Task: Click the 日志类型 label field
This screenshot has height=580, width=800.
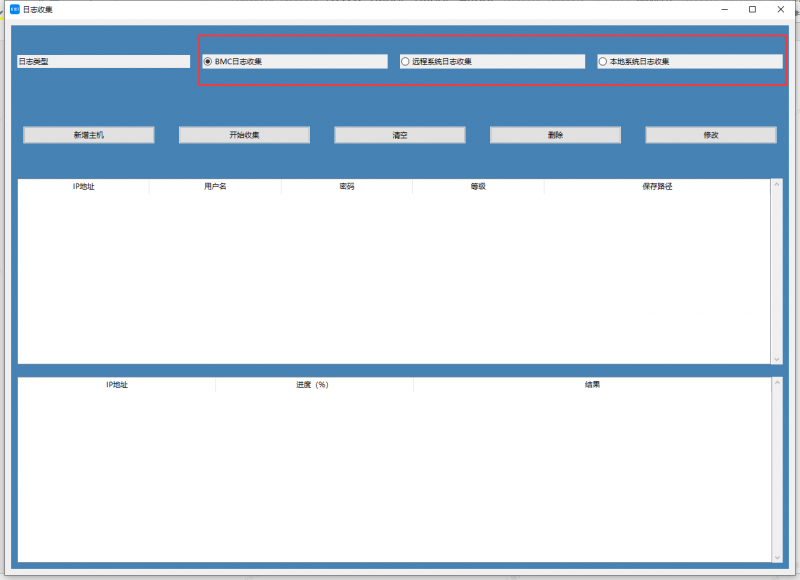Action: pyautogui.click(x=103, y=61)
